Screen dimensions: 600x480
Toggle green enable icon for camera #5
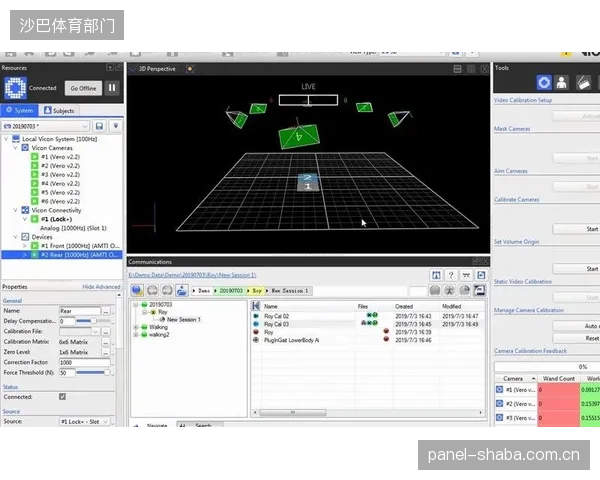(x=34, y=192)
